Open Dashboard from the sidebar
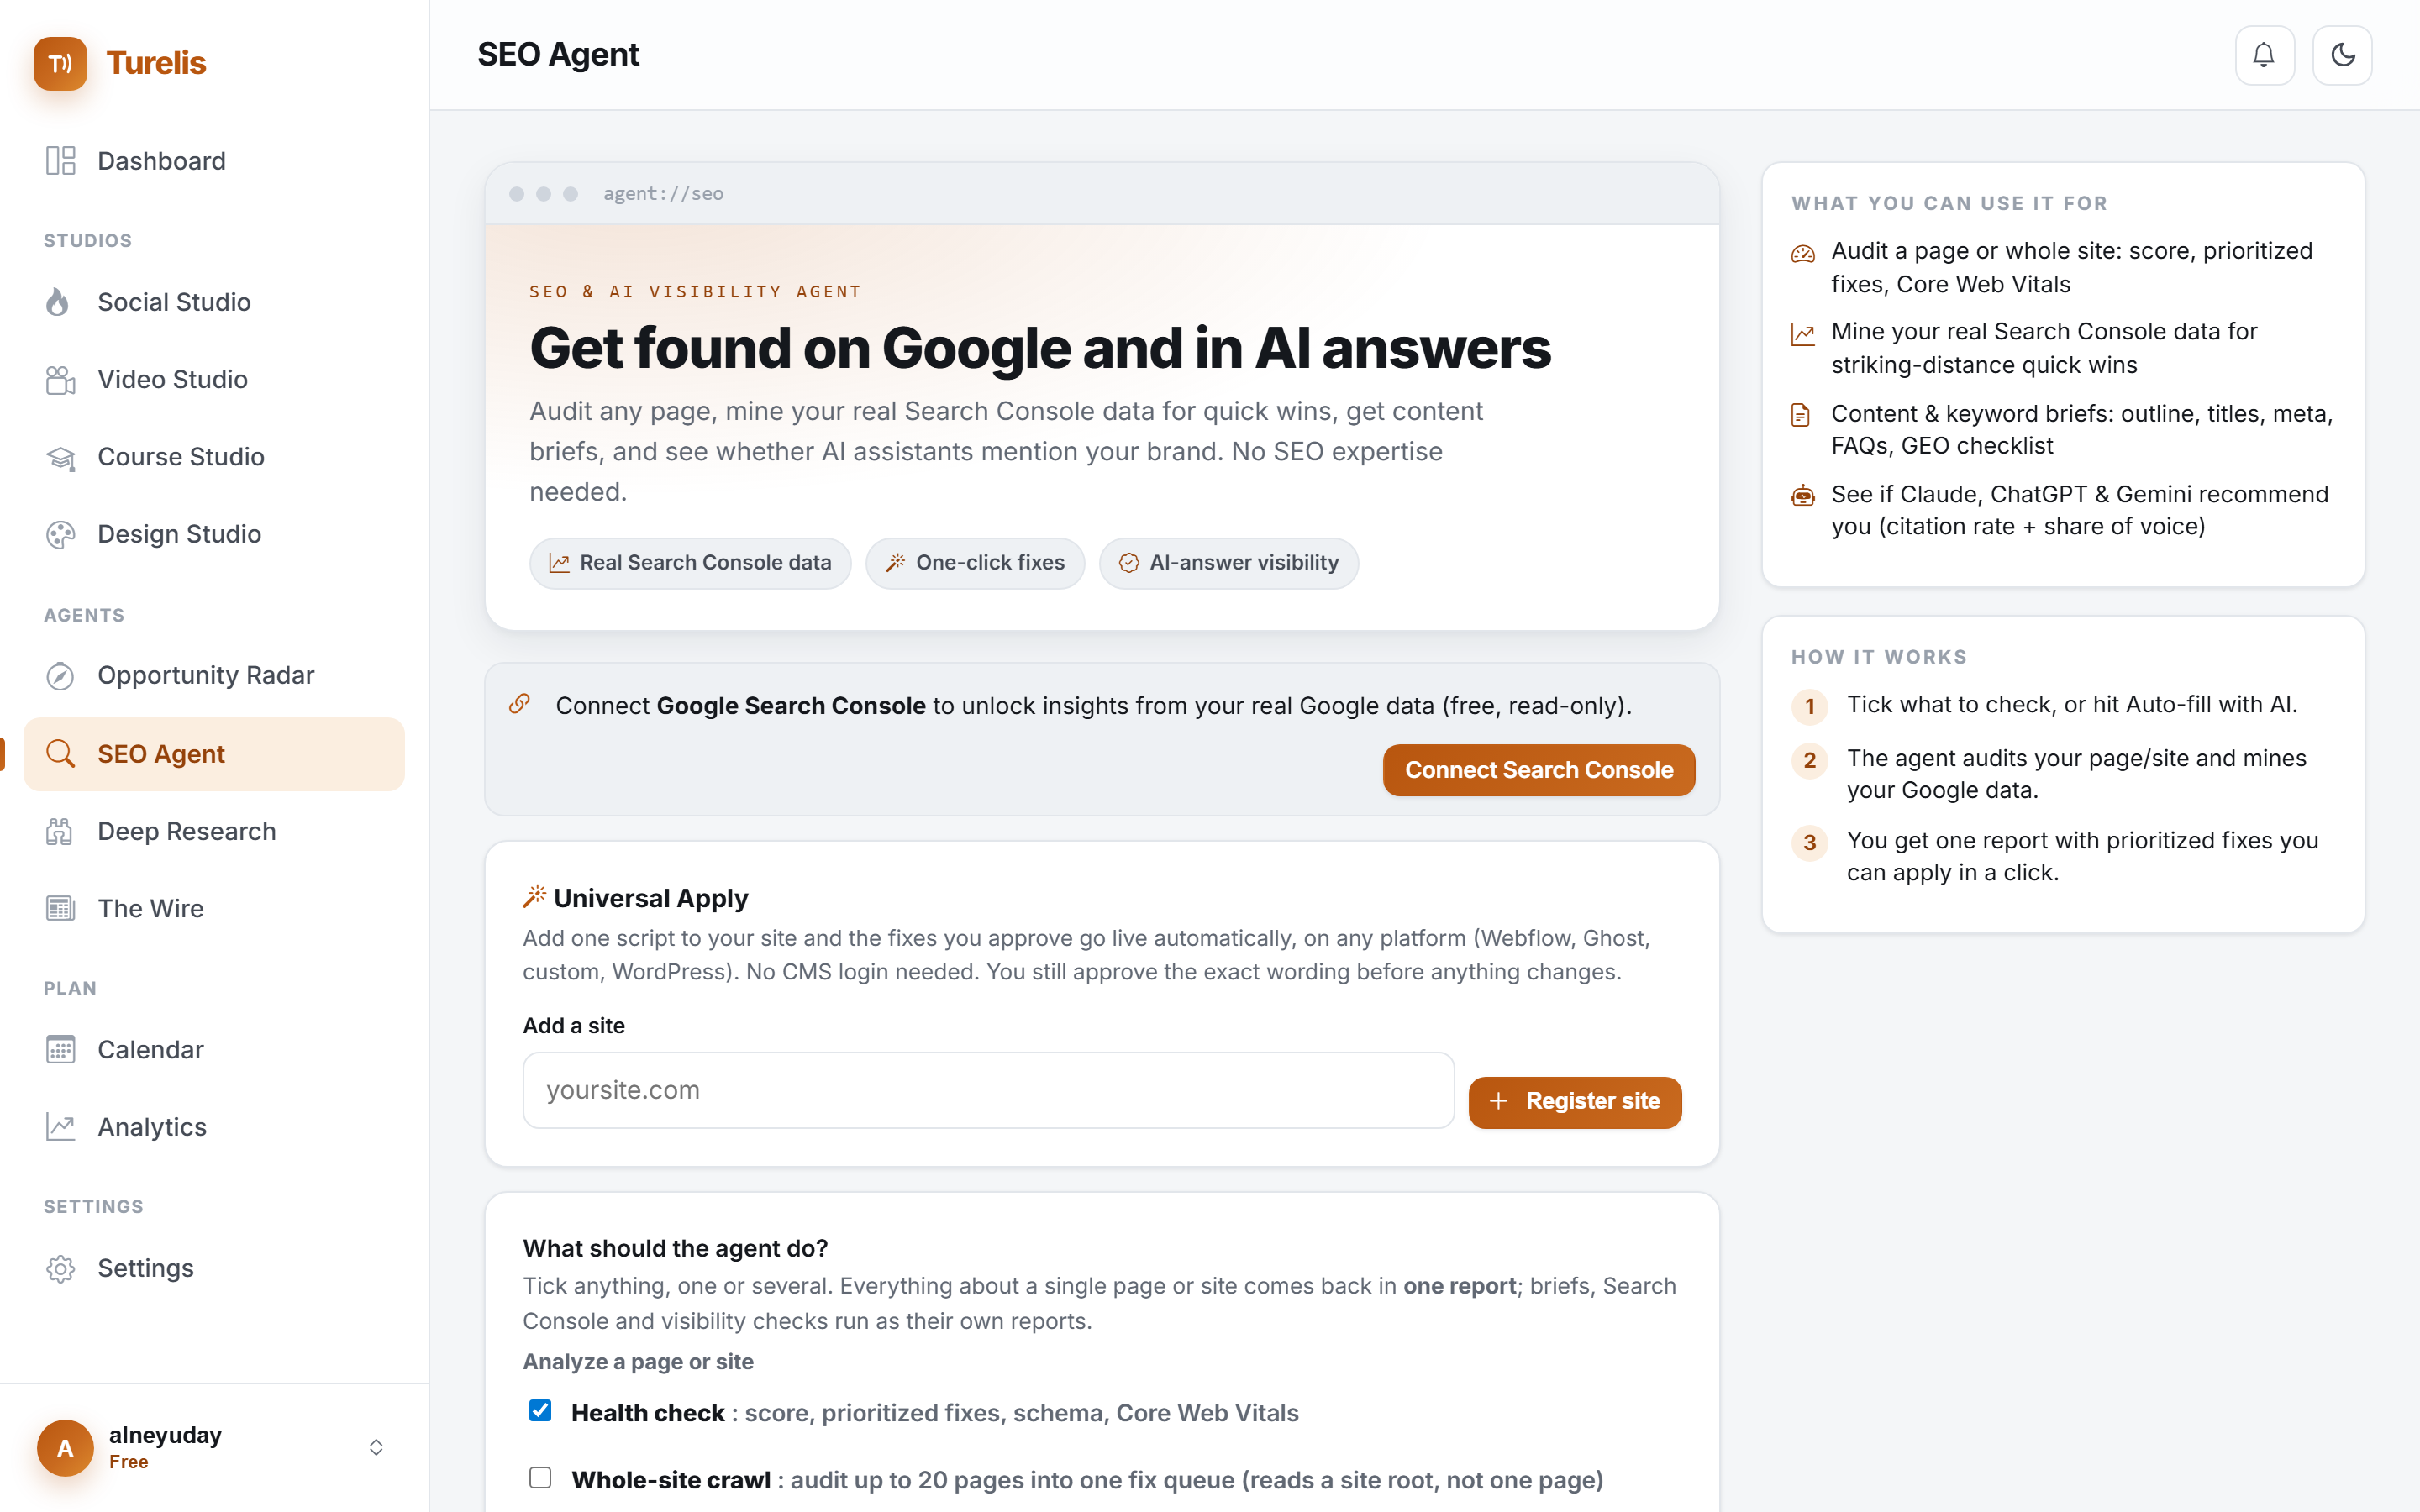The height and width of the screenshot is (1512, 2420). (214, 161)
